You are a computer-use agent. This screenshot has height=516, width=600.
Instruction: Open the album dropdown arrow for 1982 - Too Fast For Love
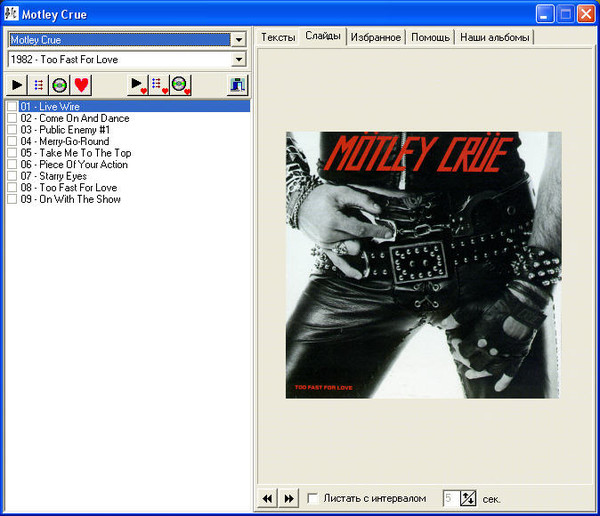[x=239, y=59]
